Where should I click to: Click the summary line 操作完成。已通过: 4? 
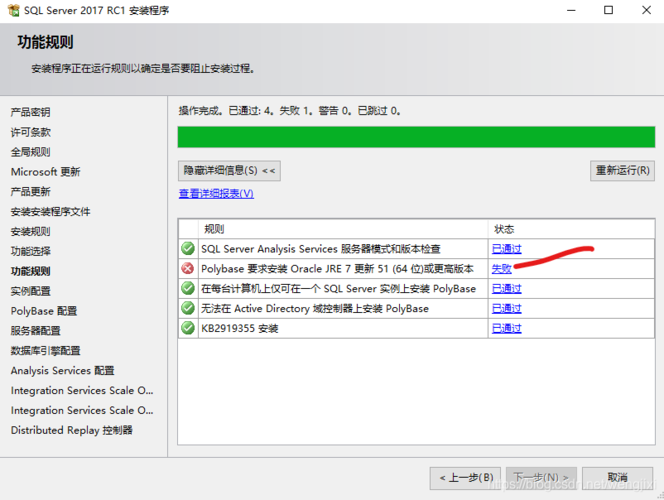point(290,111)
